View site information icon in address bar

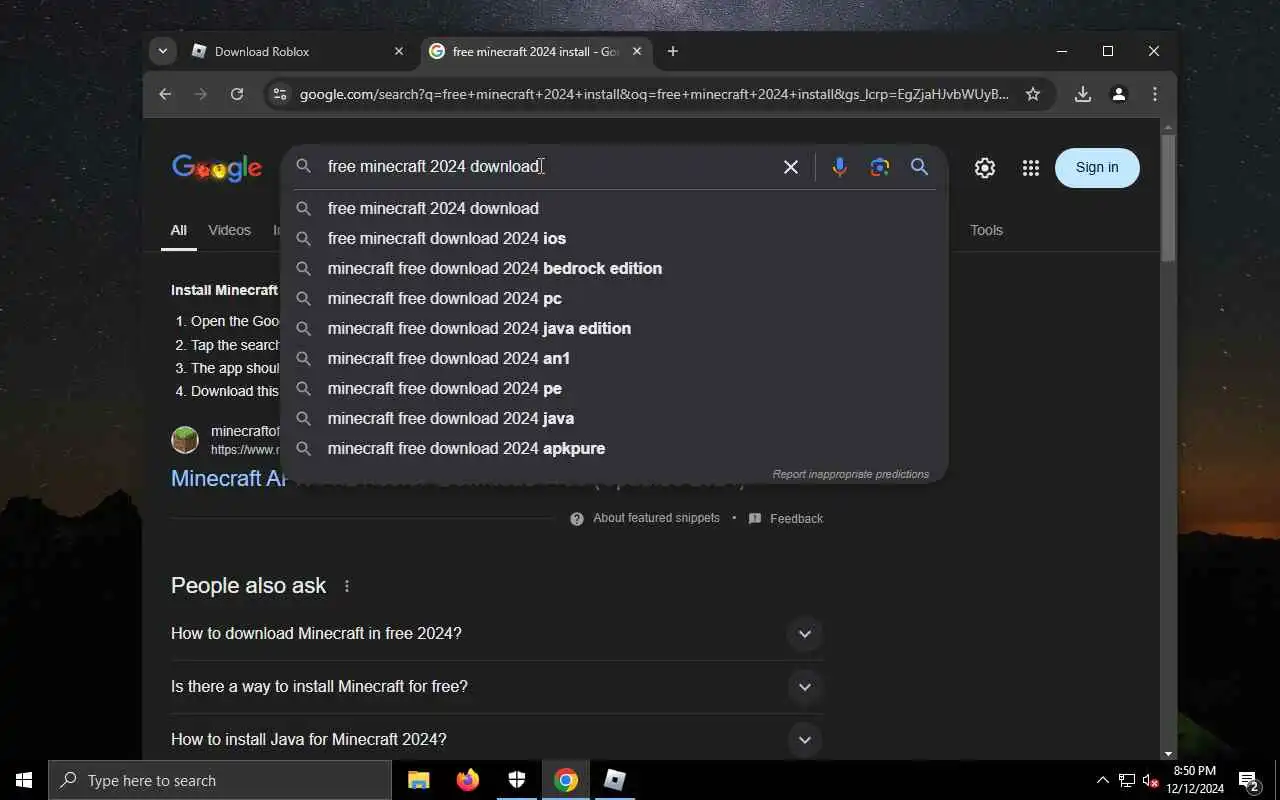click(280, 94)
